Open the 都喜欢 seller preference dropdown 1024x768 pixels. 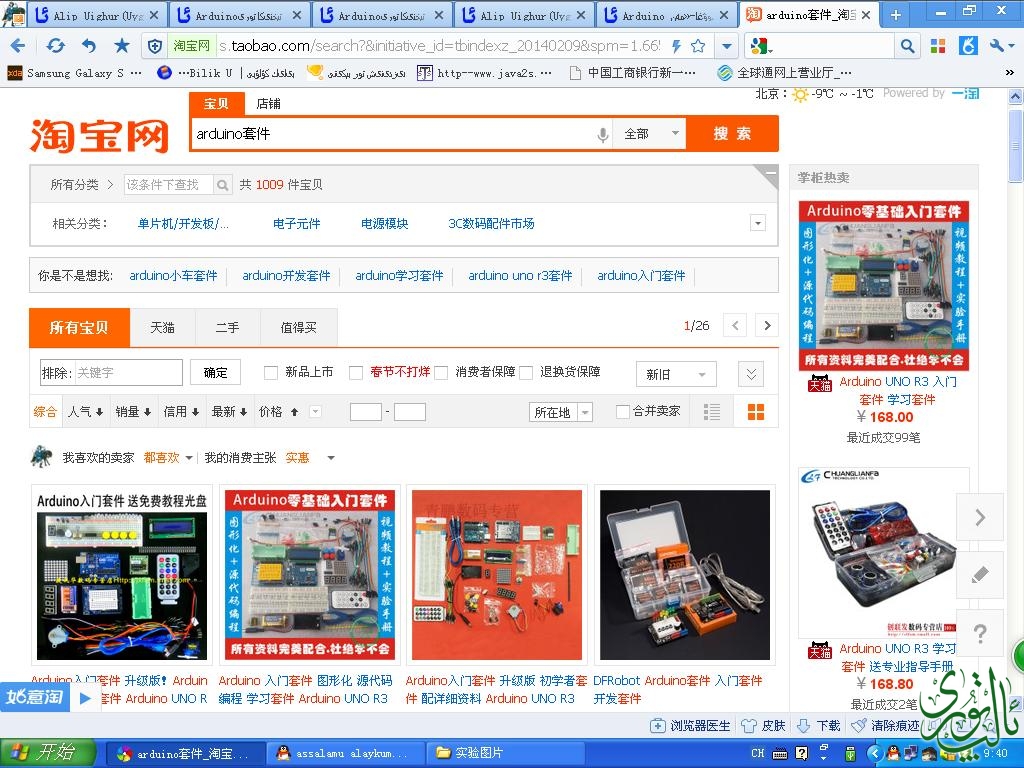coord(168,458)
